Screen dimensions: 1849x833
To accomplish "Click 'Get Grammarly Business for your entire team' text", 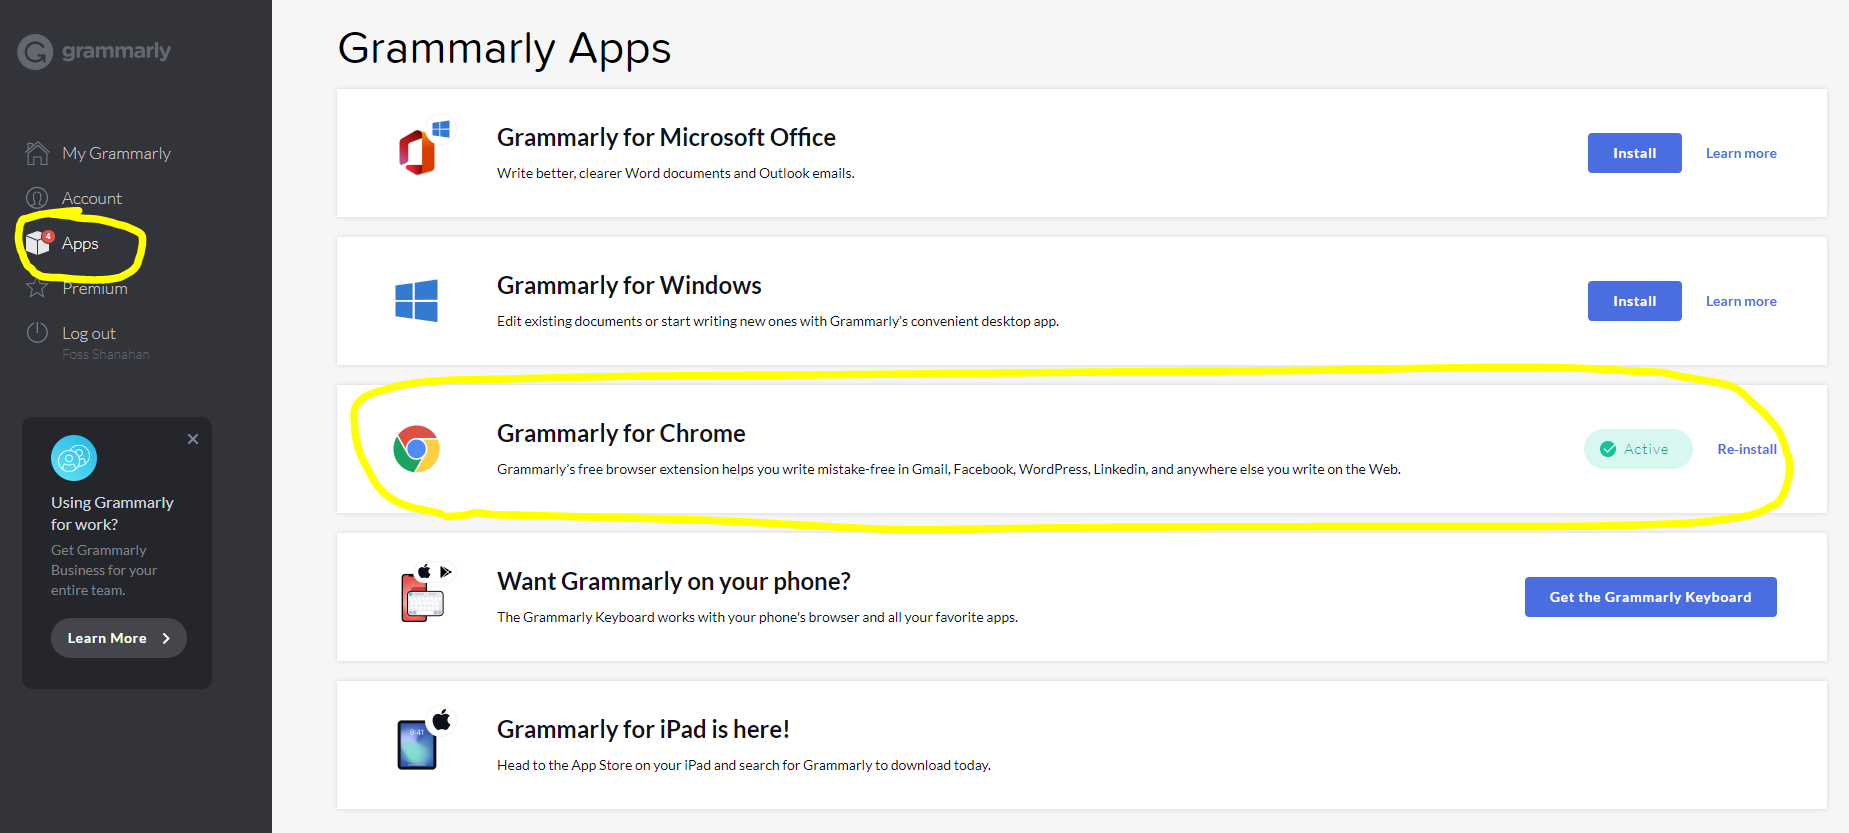I will point(104,570).
